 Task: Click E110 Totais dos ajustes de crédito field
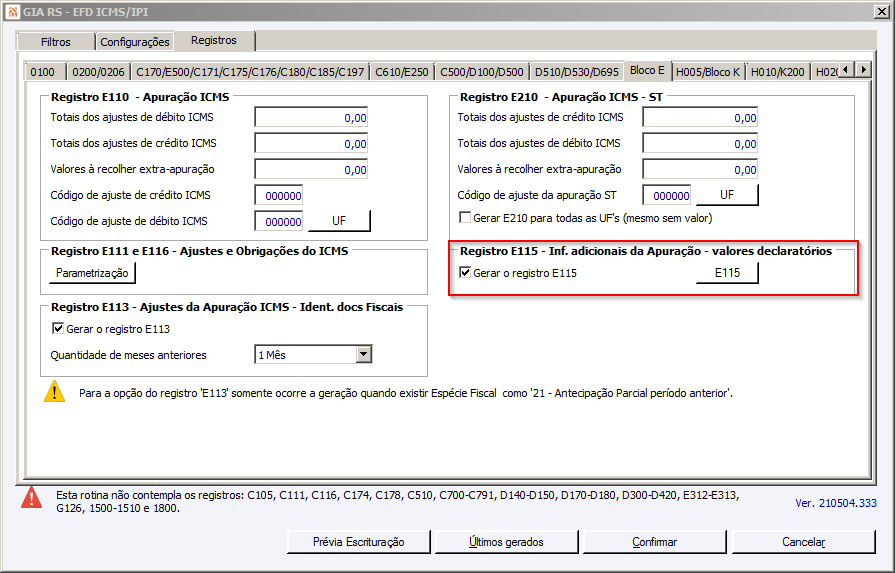coord(311,143)
